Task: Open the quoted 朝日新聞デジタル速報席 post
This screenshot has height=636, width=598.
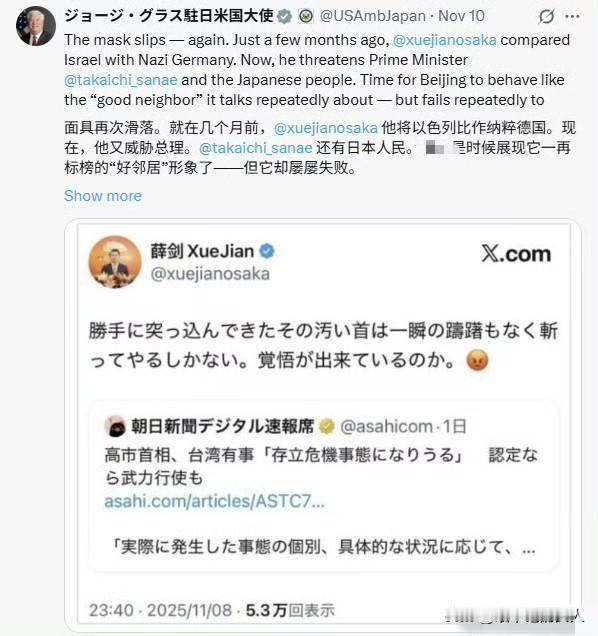Action: (x=324, y=486)
